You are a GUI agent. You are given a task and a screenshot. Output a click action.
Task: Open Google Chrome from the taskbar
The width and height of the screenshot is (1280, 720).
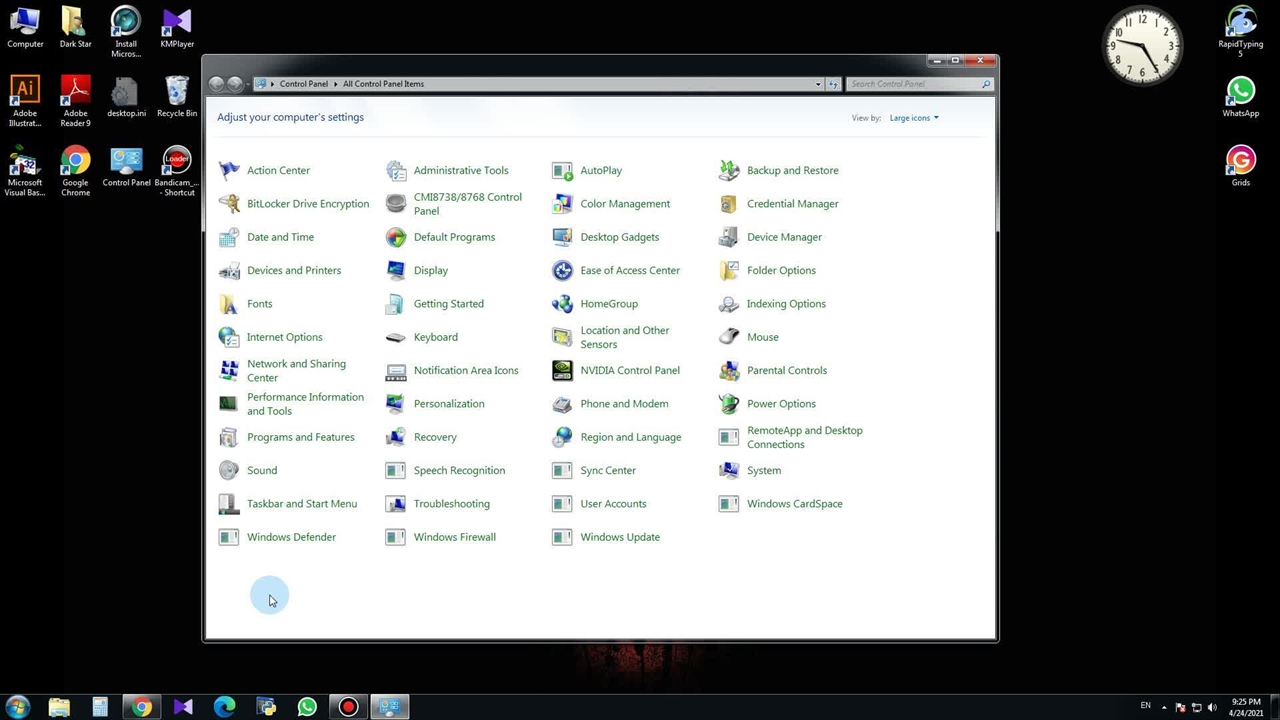point(141,707)
